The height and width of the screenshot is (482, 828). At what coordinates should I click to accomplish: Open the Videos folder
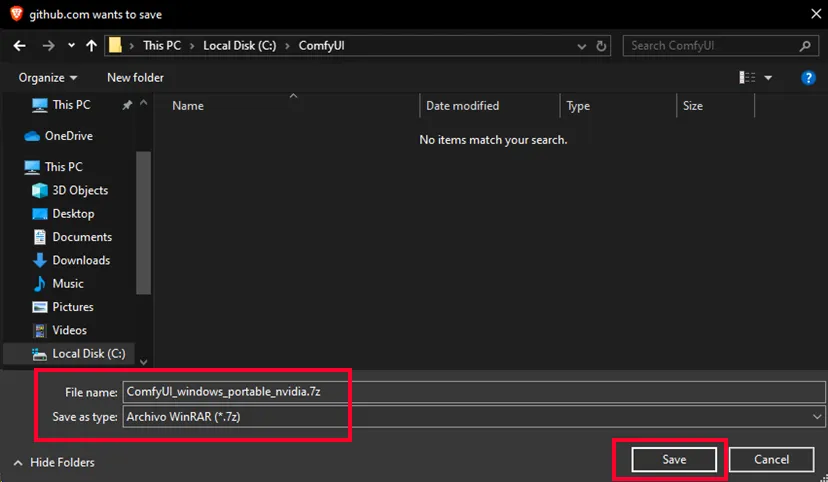coord(69,330)
